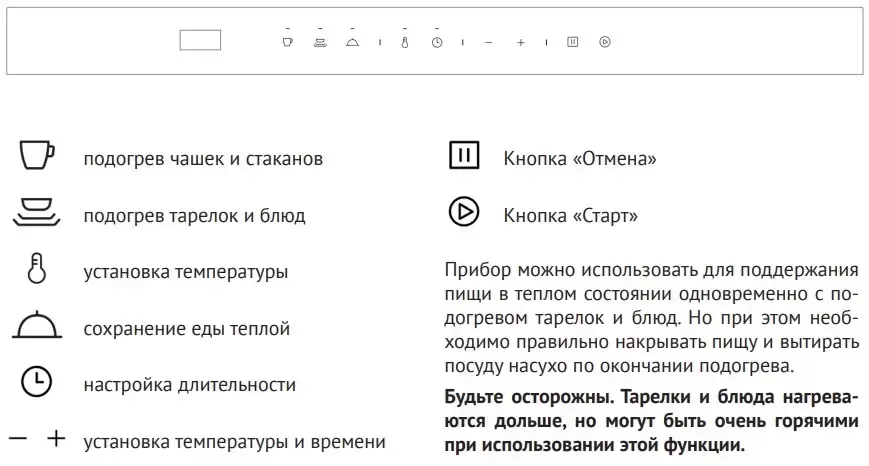Click the "подогрев чашек и стаканов" label
The height and width of the screenshot is (466, 869).
coord(203,159)
